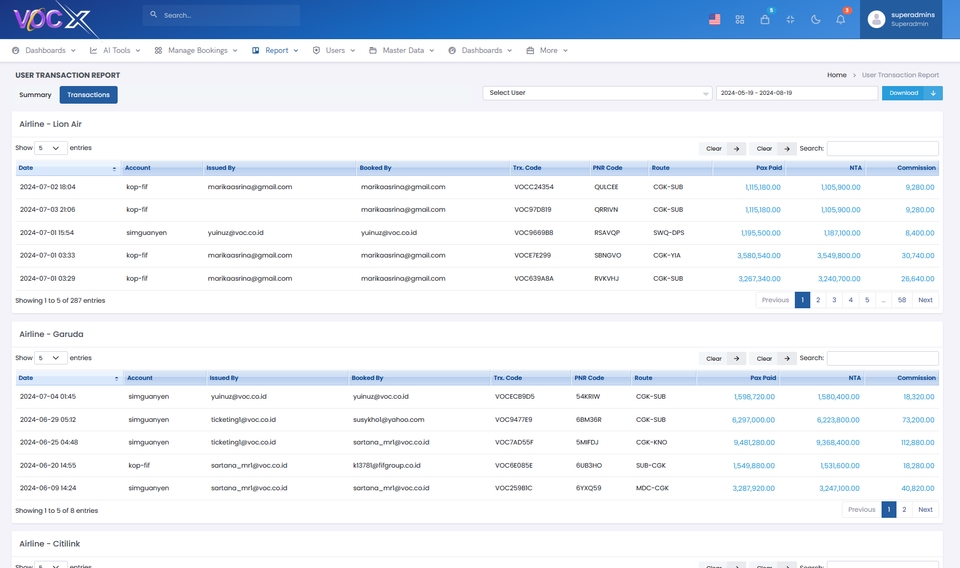Screen dimensions: 960x568
Task: Expand the Select User dropdown
Action: [597, 93]
